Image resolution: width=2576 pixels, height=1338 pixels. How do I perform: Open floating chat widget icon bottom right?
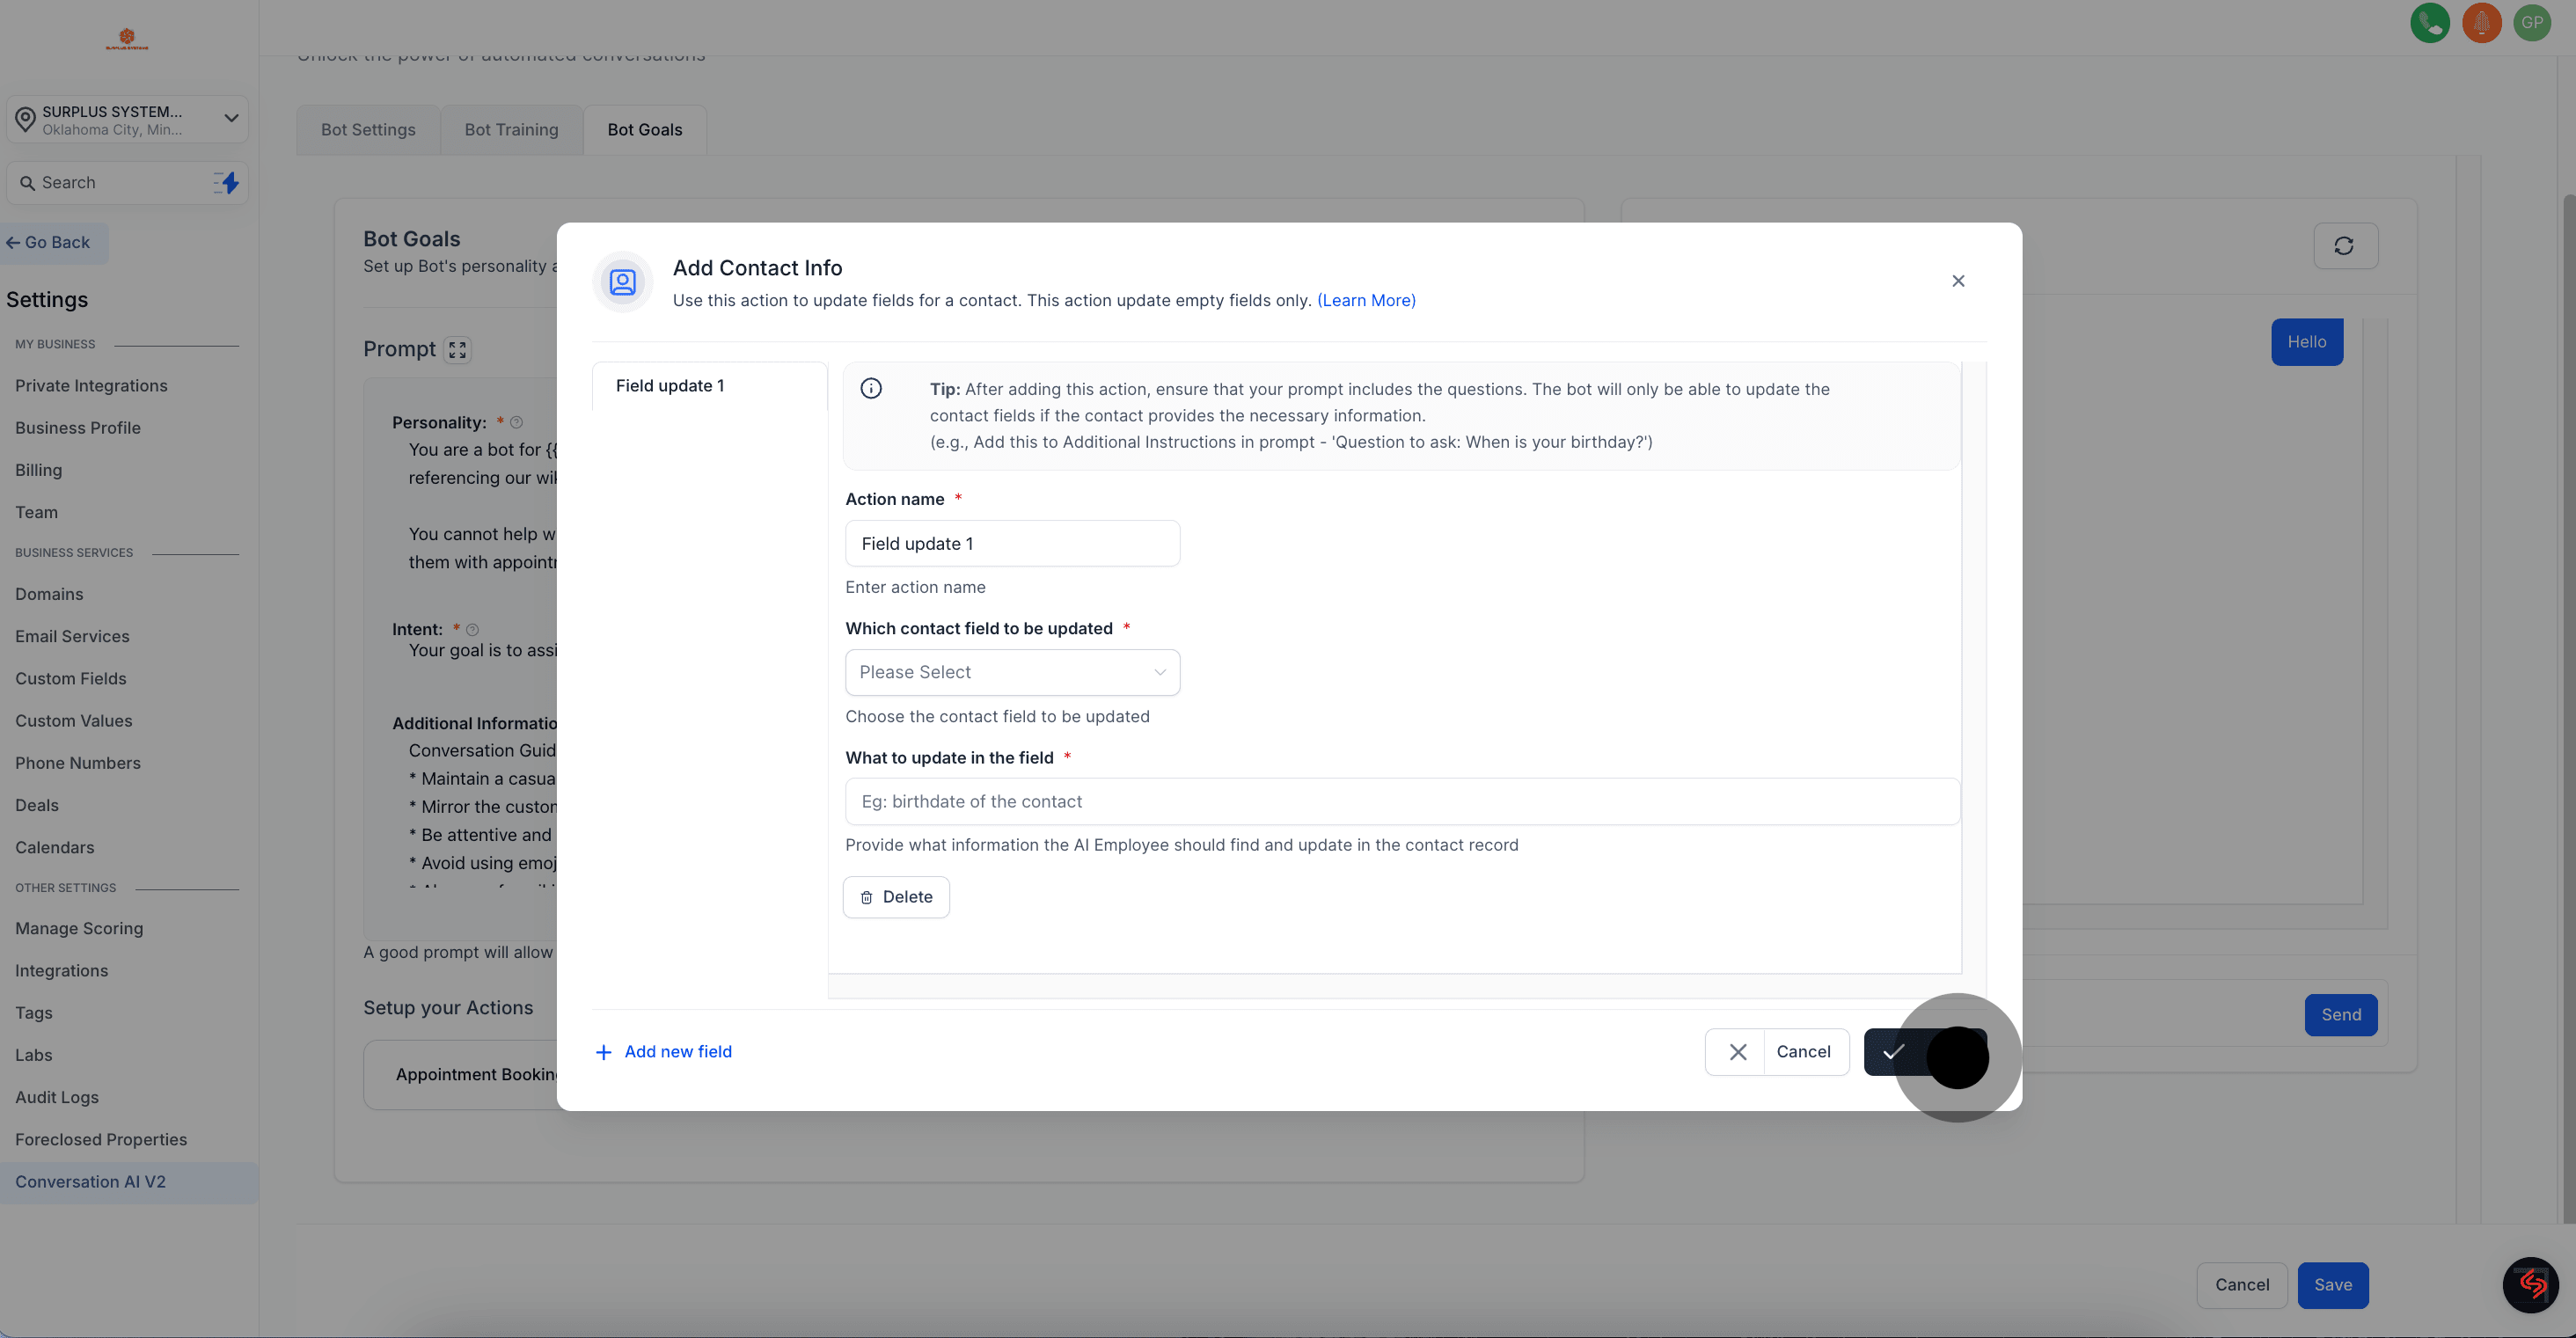tap(2530, 1284)
